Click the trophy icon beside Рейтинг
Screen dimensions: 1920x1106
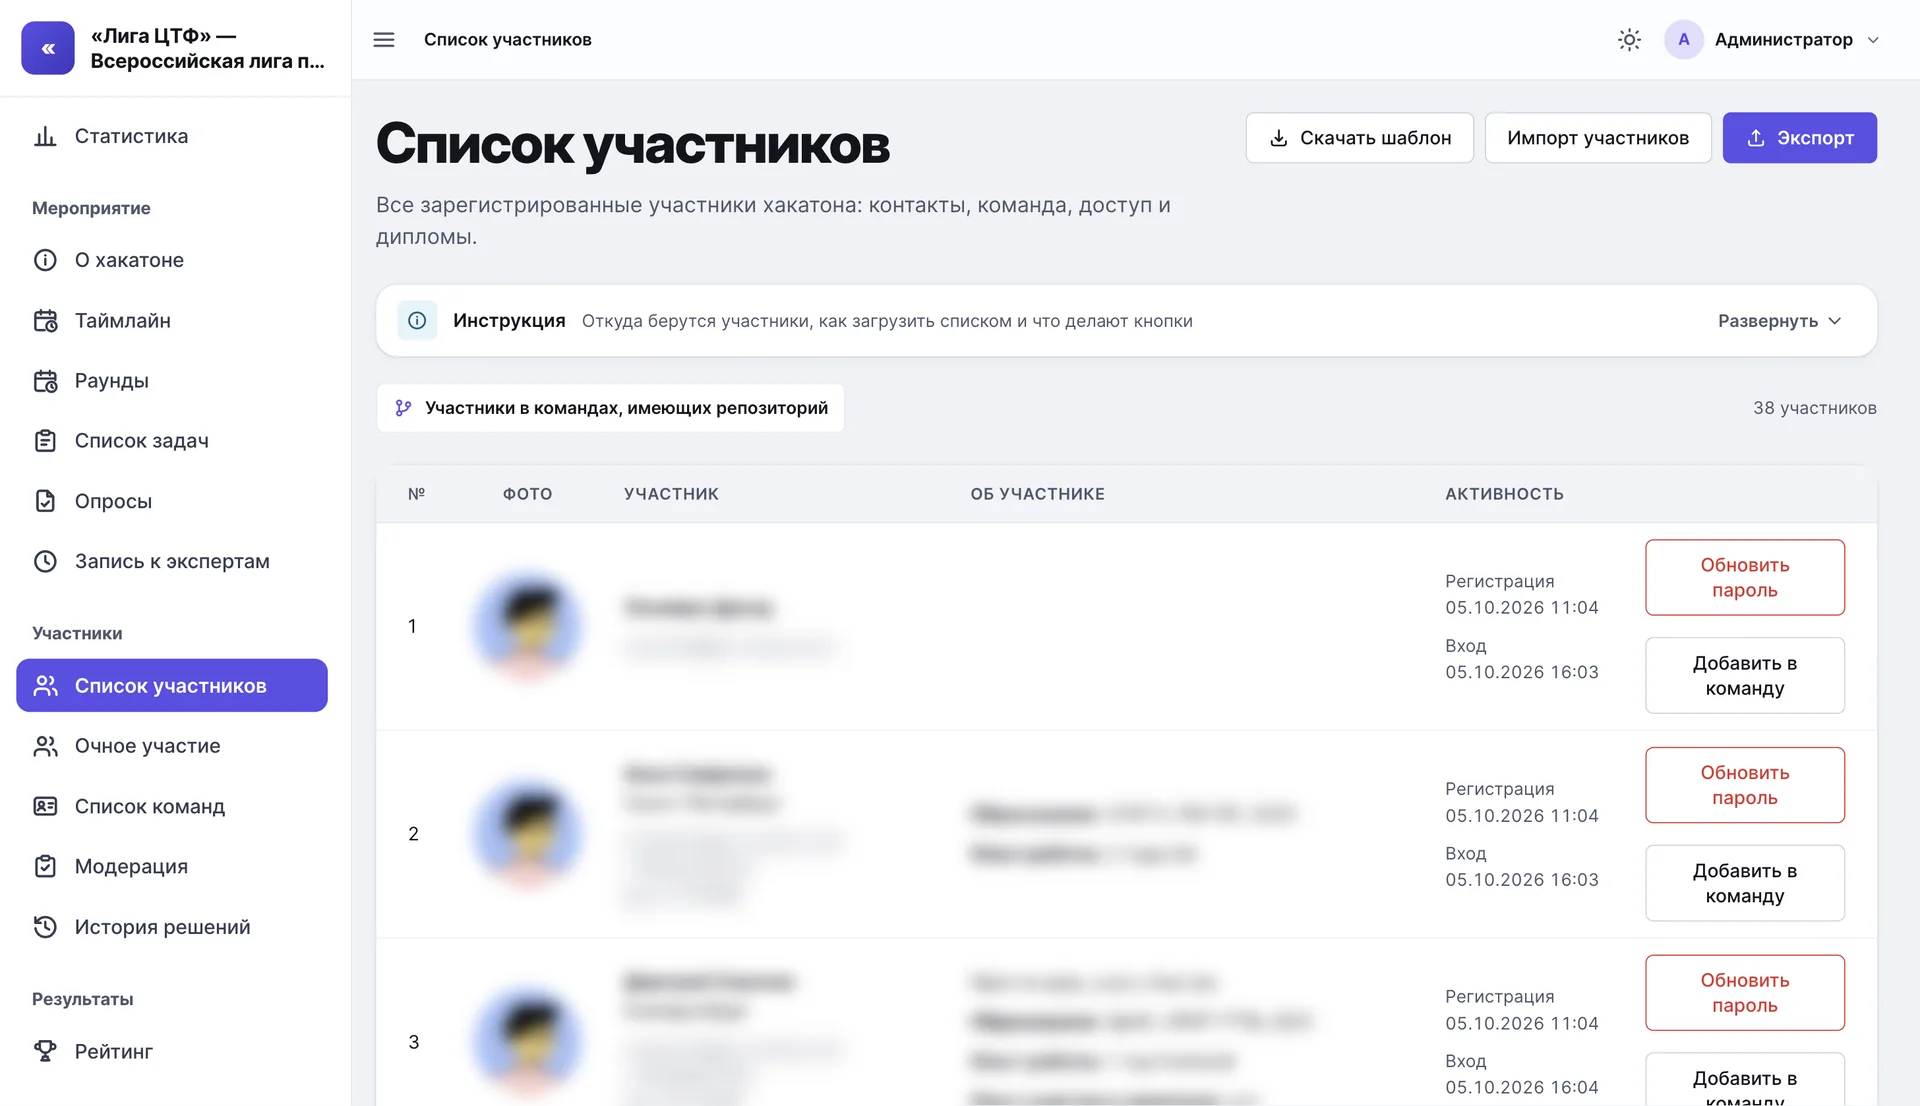[x=45, y=1051]
